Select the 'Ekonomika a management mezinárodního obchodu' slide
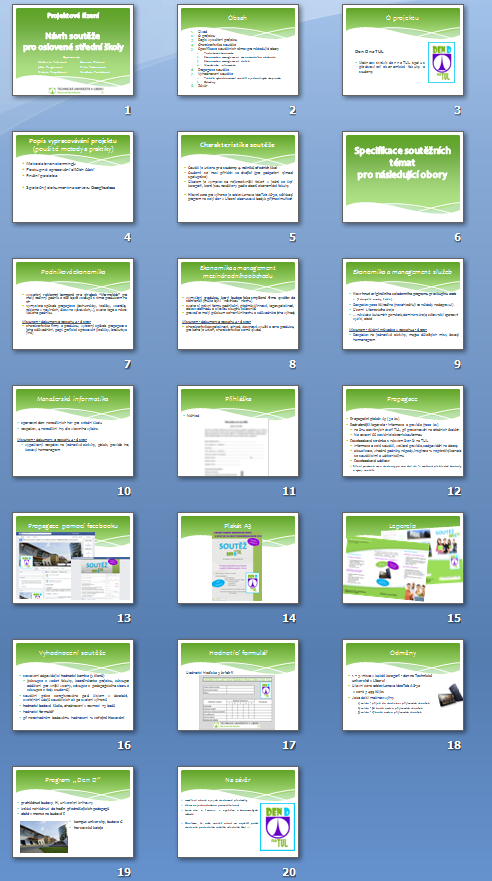Screen dimensions: 492x881 point(238,304)
